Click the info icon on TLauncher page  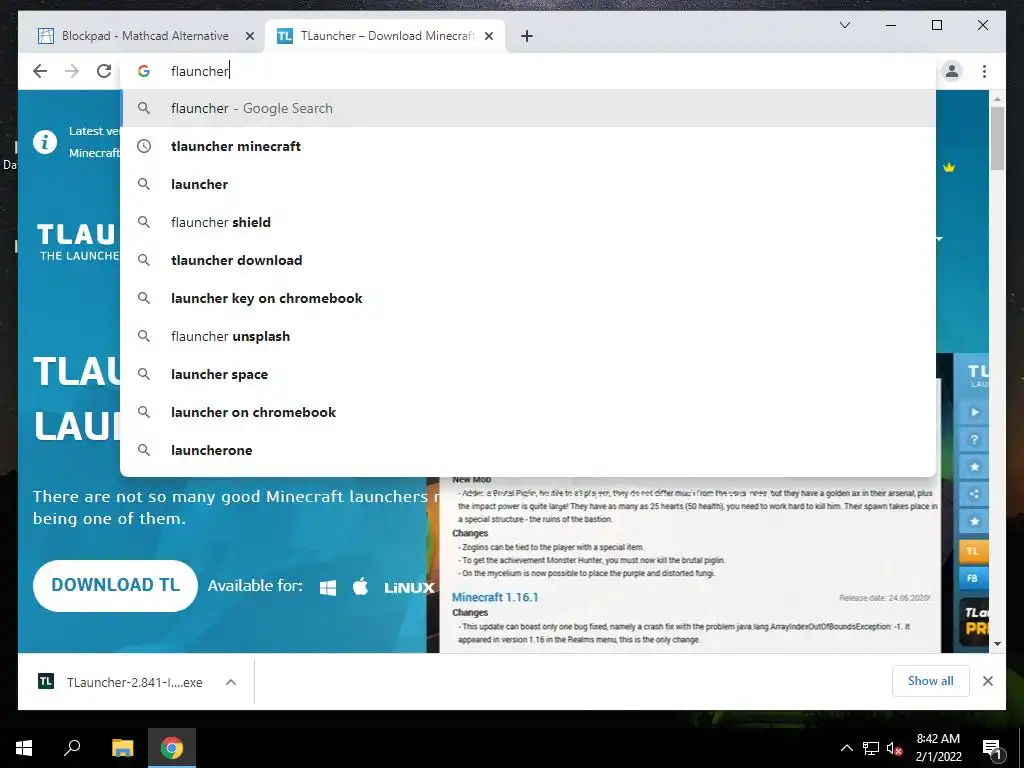tap(45, 142)
